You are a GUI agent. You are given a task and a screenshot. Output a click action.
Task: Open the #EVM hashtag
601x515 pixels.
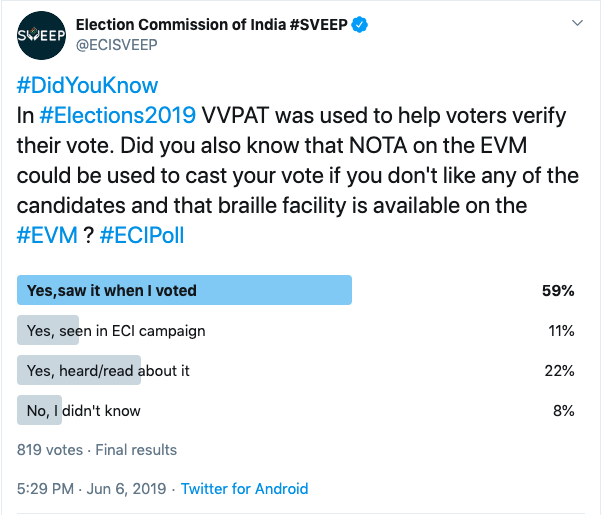pos(47,235)
